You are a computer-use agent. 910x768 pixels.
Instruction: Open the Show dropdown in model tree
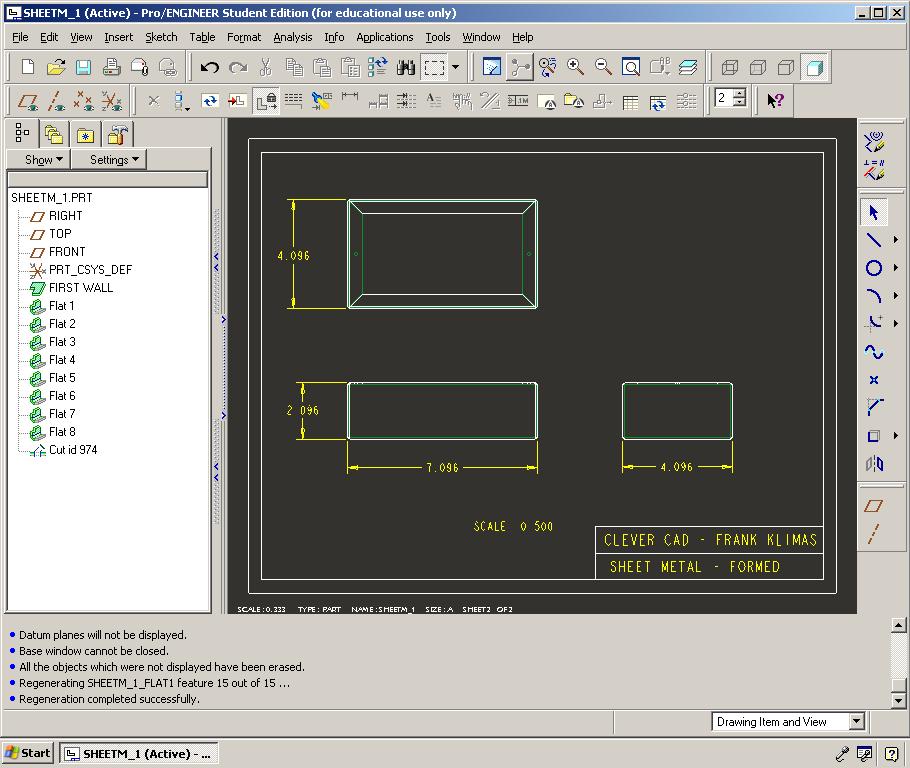click(x=44, y=160)
